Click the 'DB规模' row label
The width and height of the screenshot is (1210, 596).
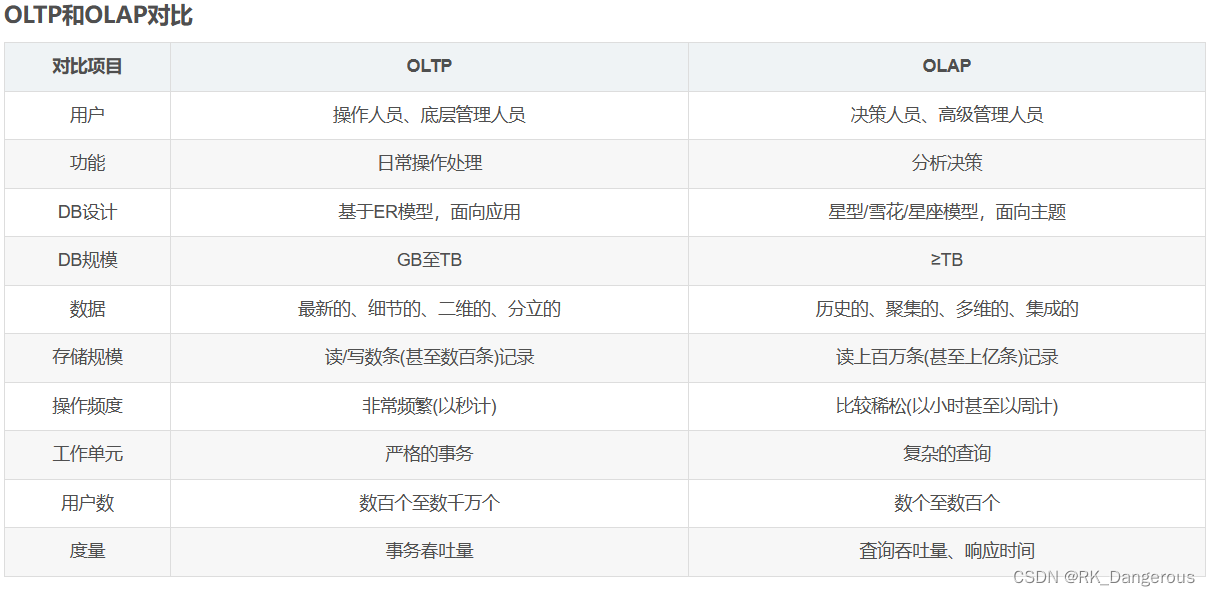click(87, 260)
